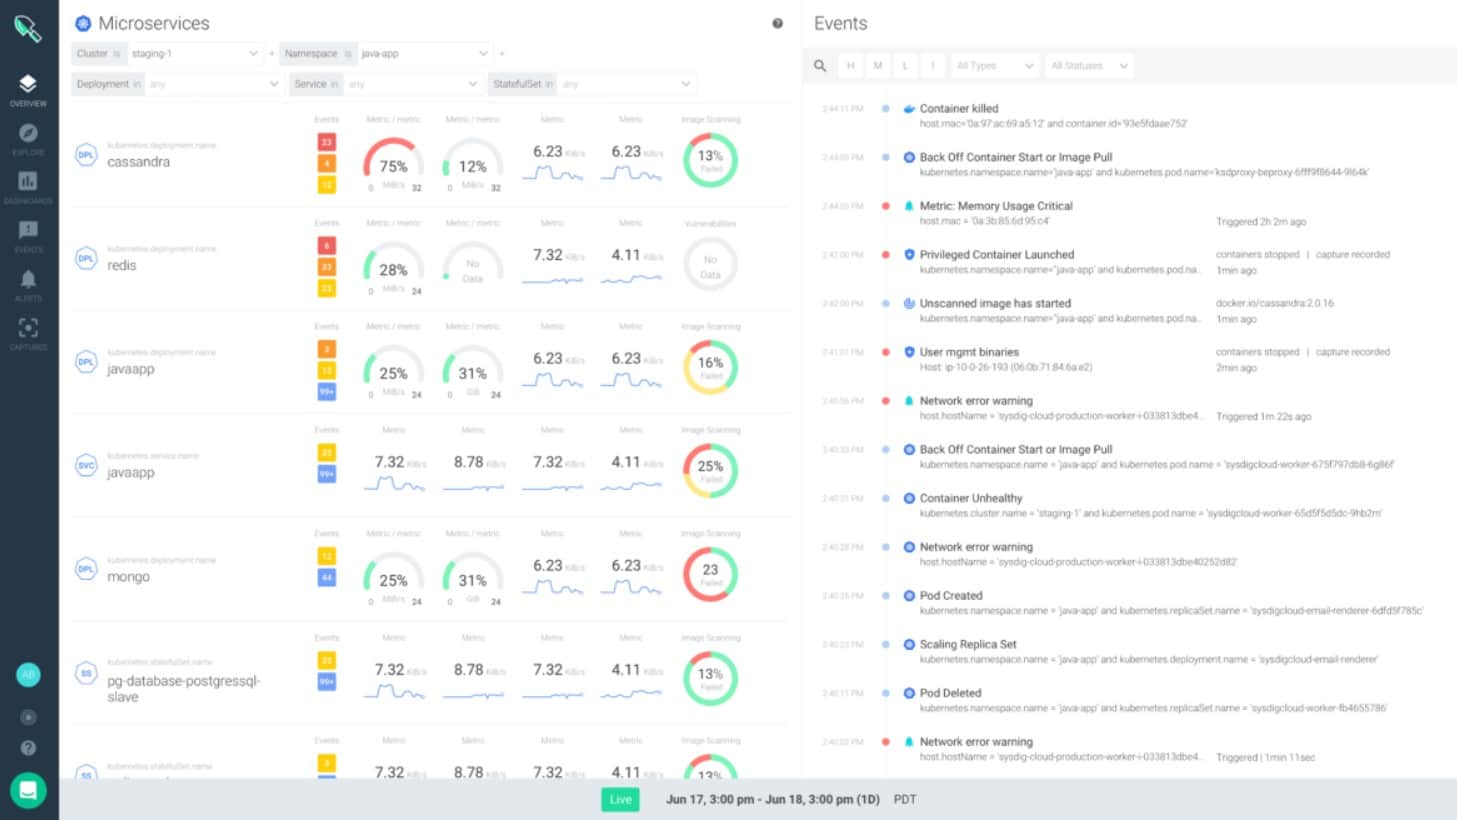The width and height of the screenshot is (1457, 820).
Task: Open the help icon above the filter bar
Action: pos(778,23)
